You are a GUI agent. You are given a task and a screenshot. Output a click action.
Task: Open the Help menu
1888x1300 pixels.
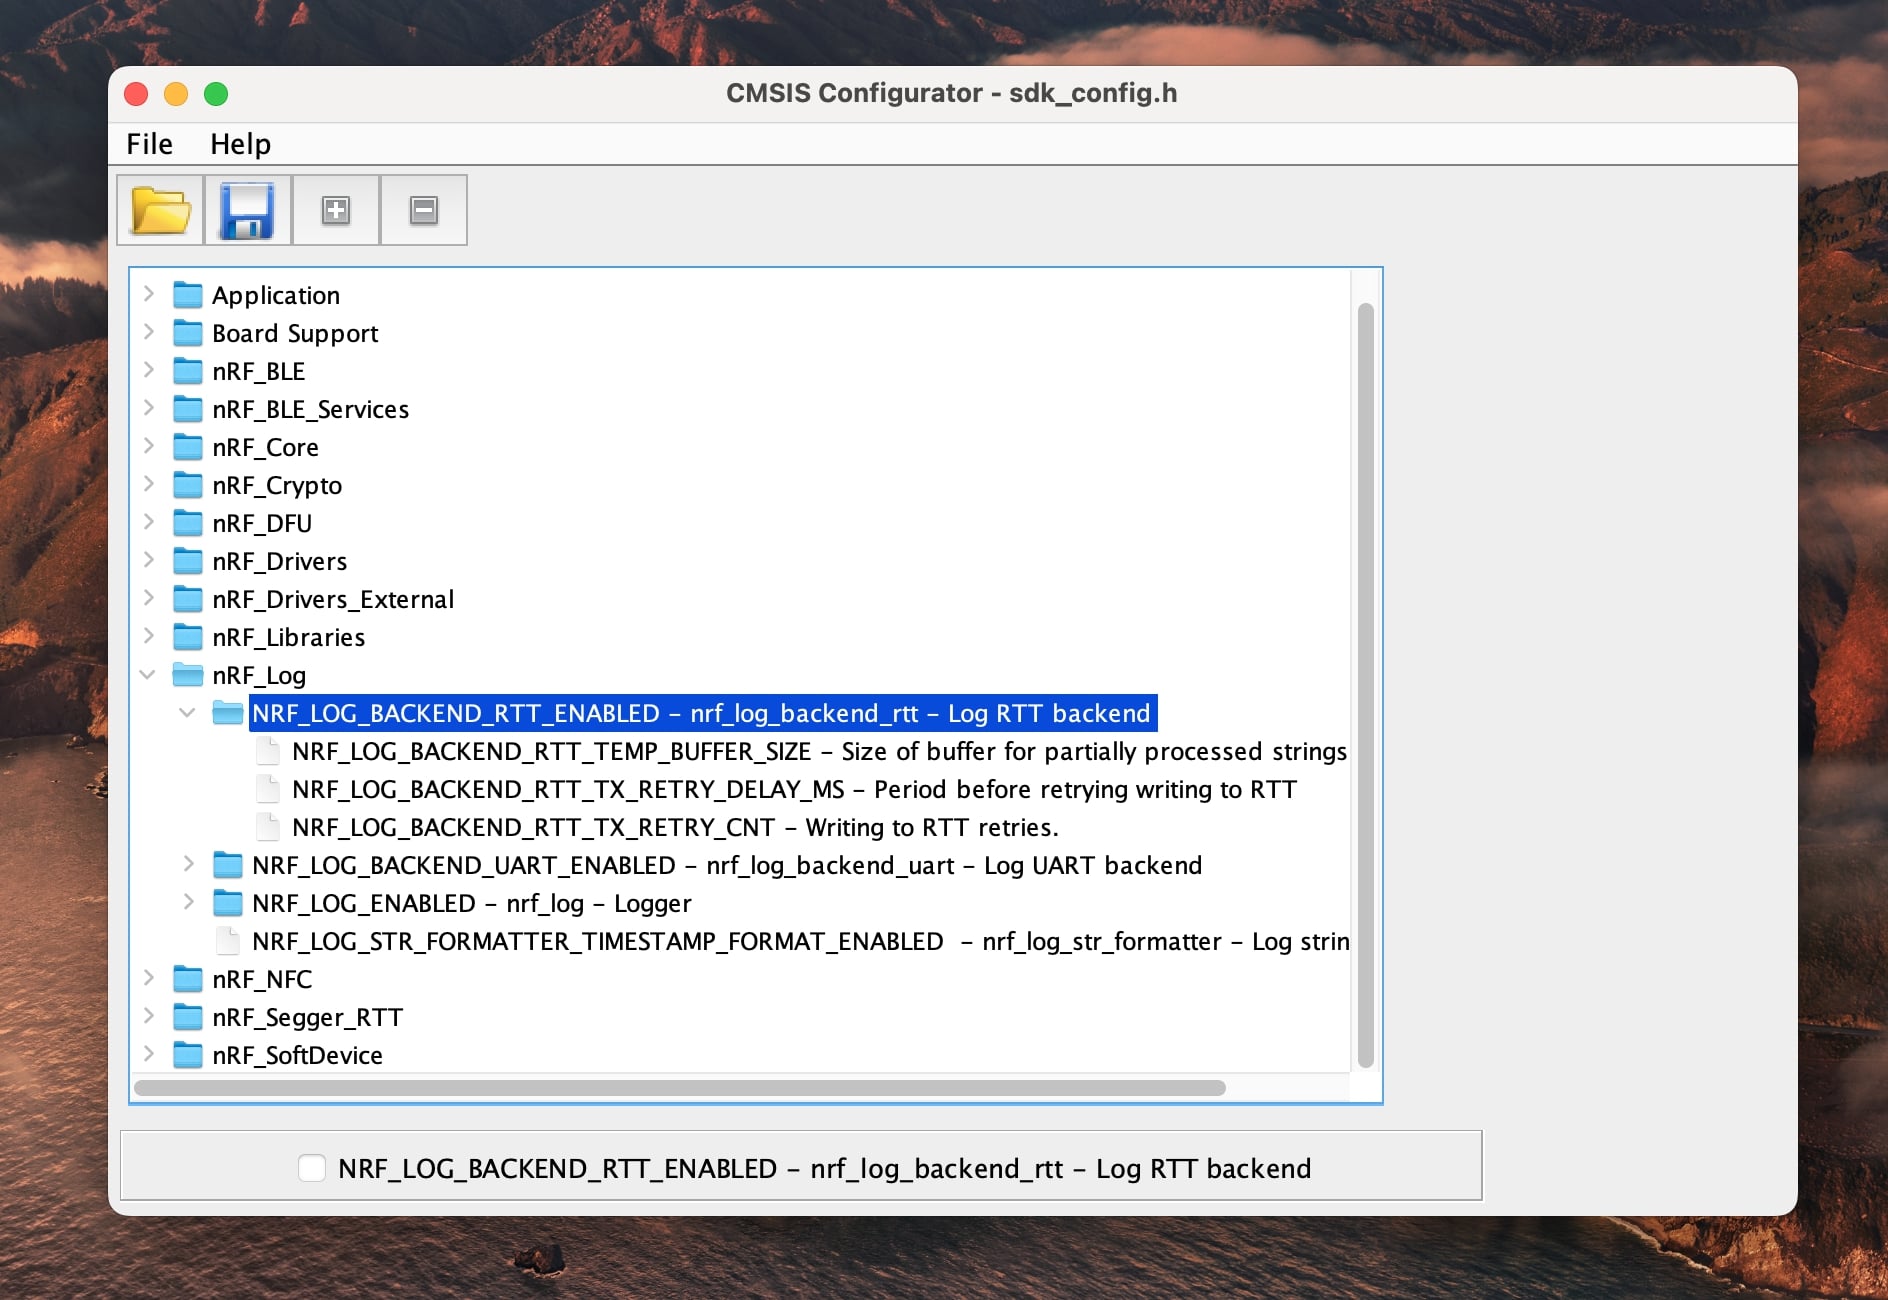(240, 143)
